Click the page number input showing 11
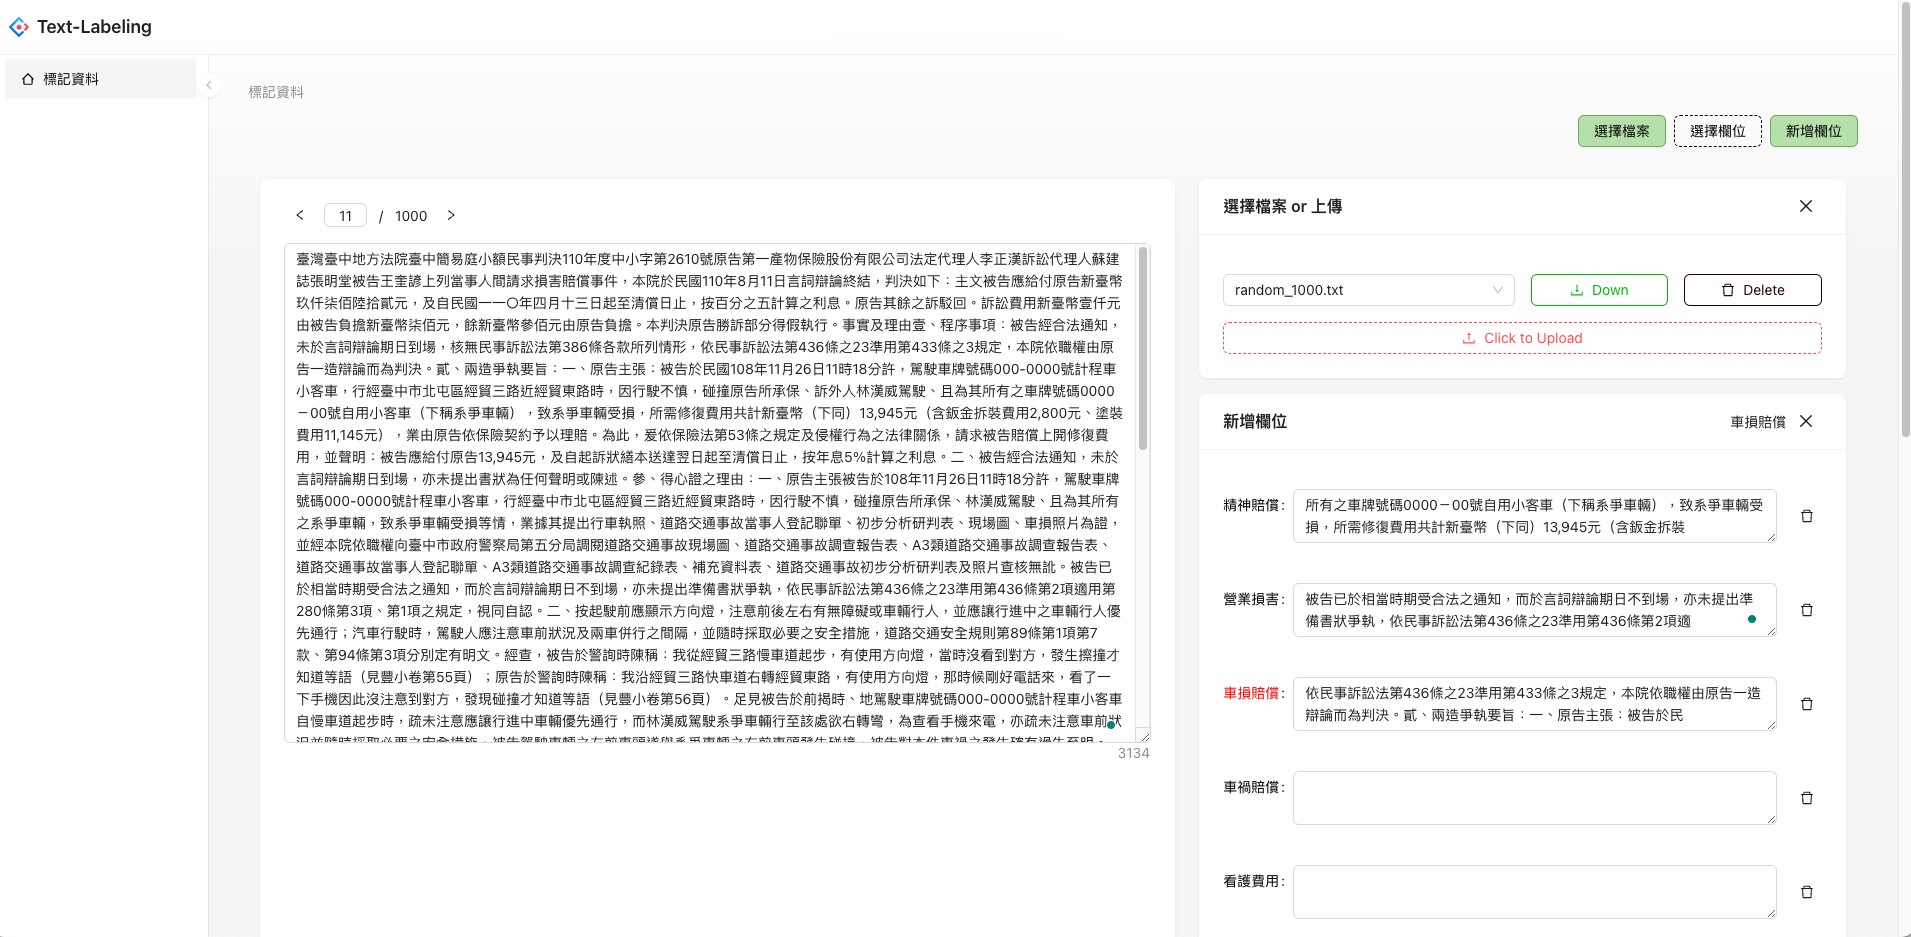This screenshot has height=937, width=1911. [345, 215]
